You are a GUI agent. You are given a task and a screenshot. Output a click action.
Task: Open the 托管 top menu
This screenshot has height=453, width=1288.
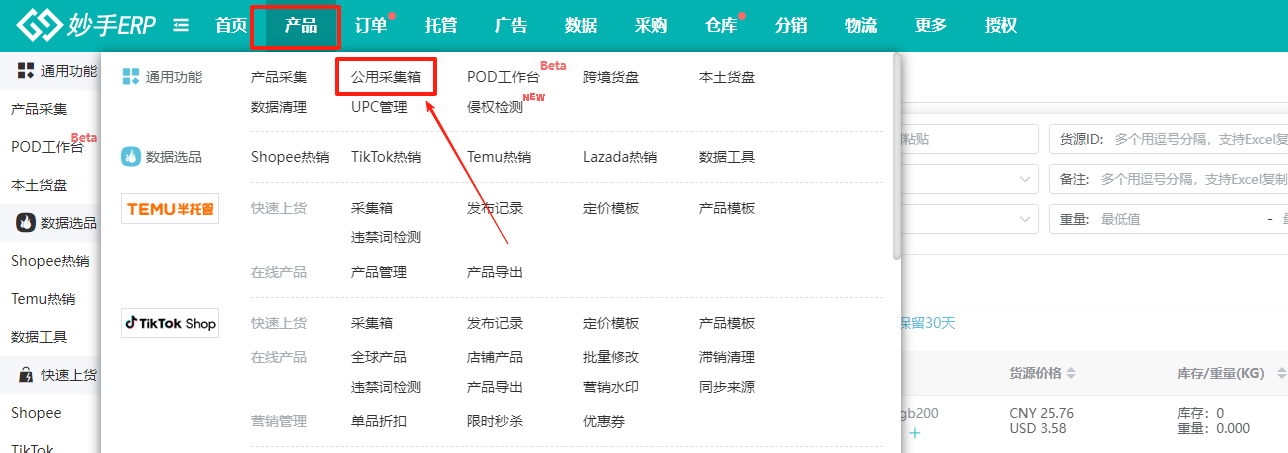(x=441, y=26)
